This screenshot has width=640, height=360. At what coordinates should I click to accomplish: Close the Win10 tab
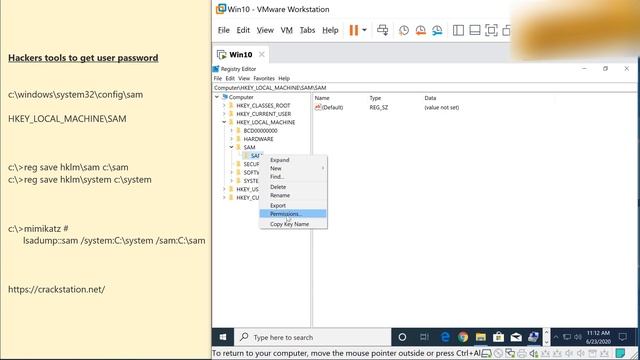tap(262, 54)
